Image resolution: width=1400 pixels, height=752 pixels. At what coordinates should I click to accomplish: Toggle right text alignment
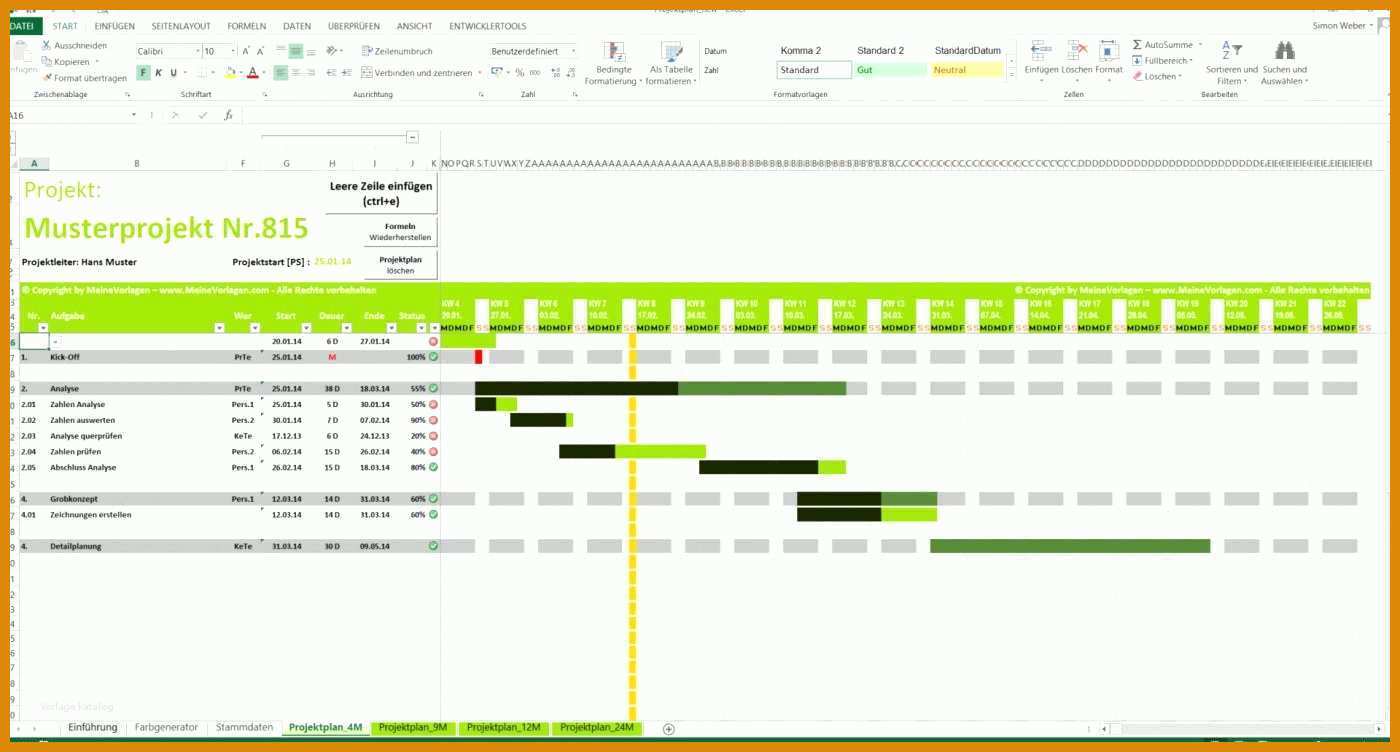[x=311, y=73]
